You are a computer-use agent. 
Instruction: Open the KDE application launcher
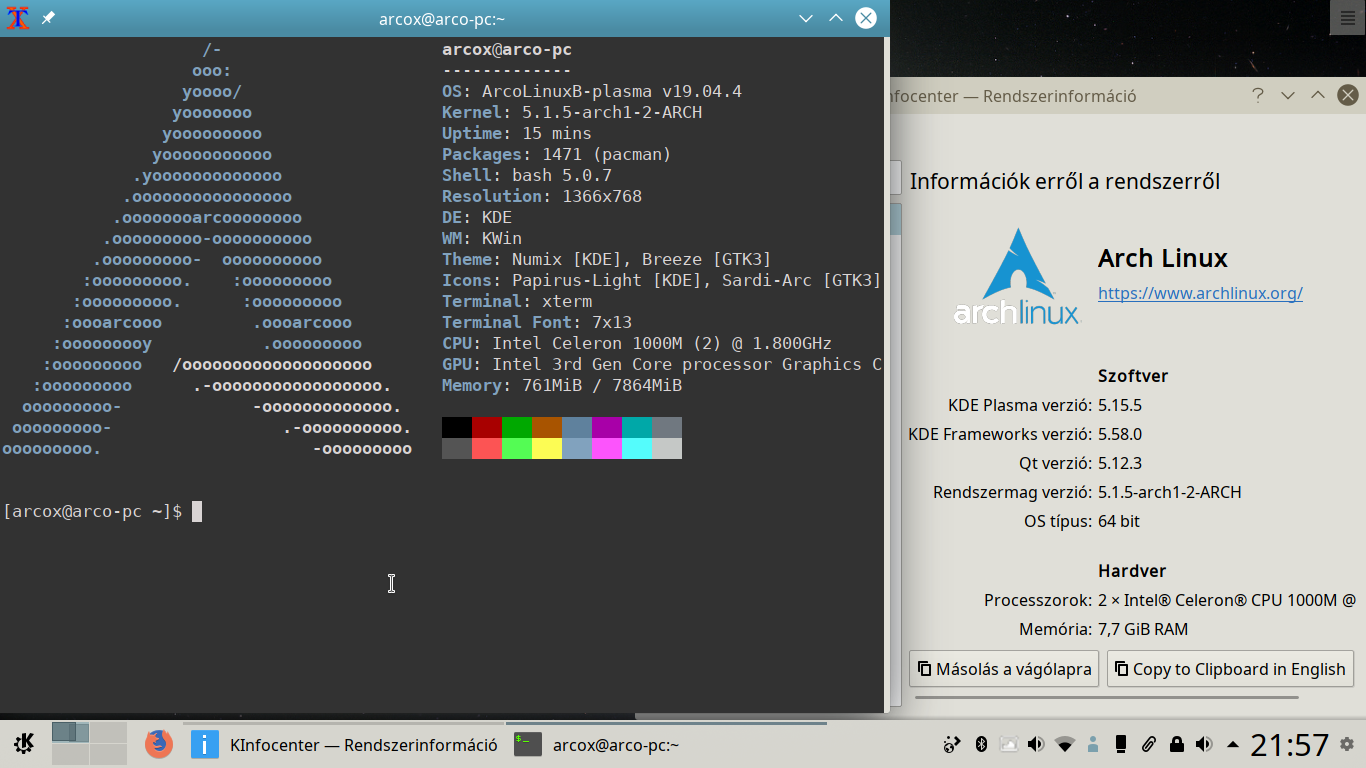(24, 744)
